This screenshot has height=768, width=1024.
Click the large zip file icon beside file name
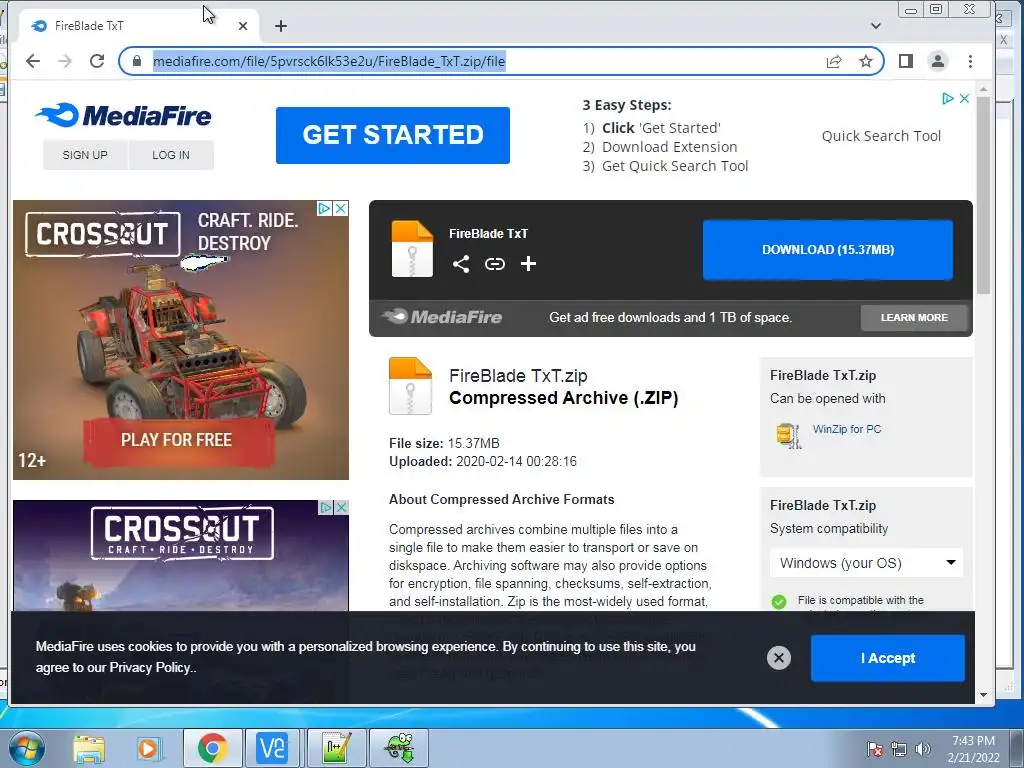pos(410,386)
